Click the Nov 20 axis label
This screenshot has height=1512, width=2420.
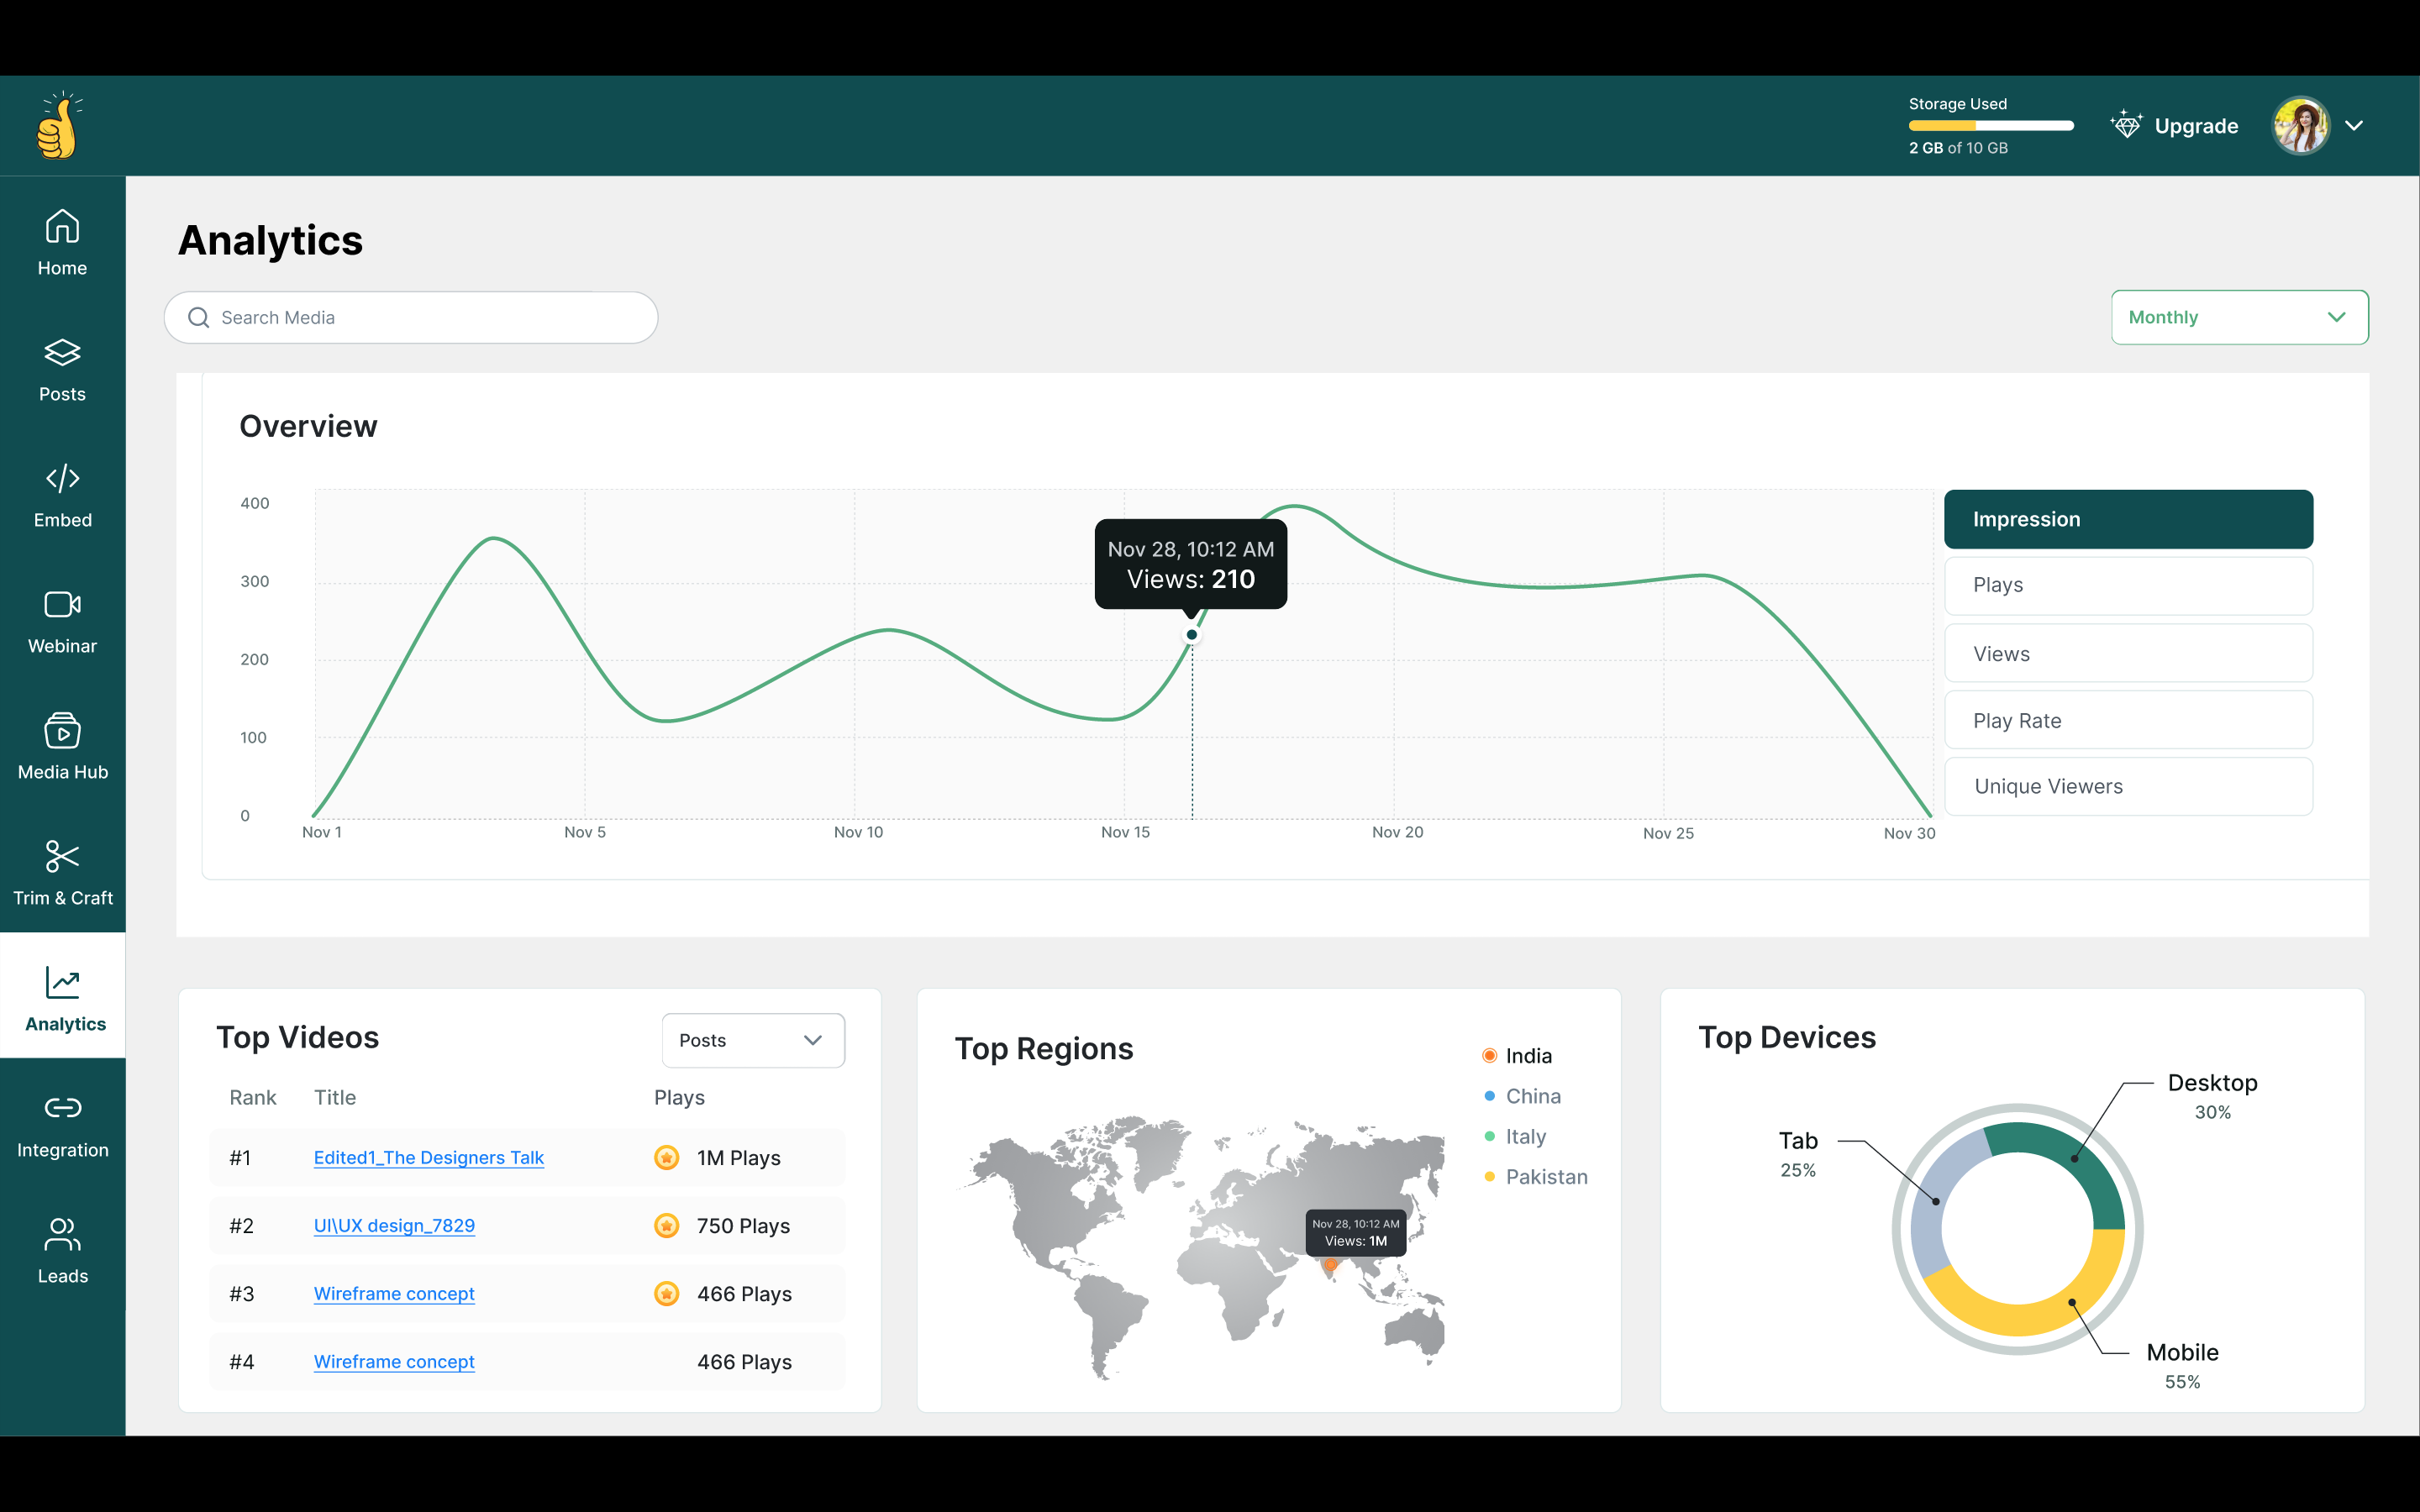[1397, 832]
